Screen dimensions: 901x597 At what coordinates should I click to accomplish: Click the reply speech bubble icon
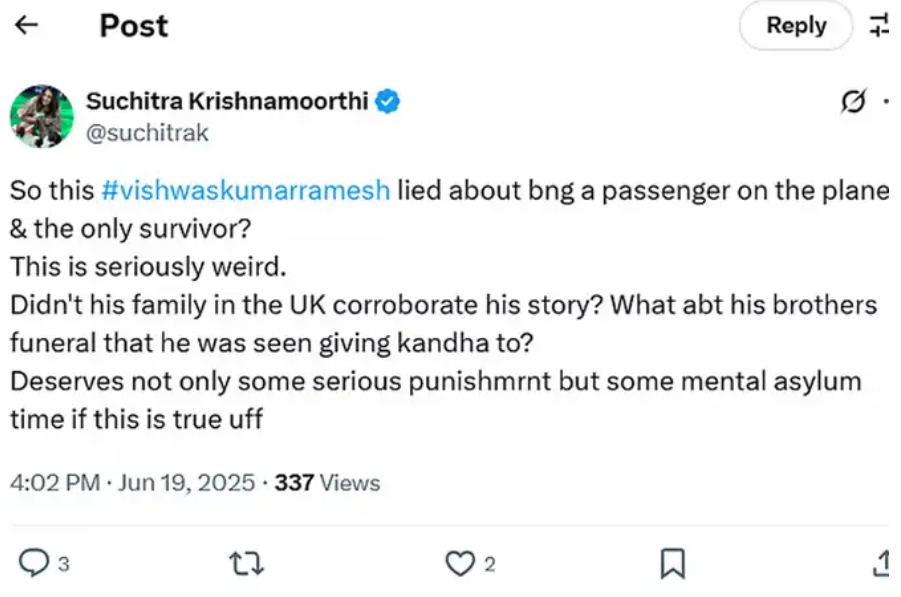tap(35, 565)
